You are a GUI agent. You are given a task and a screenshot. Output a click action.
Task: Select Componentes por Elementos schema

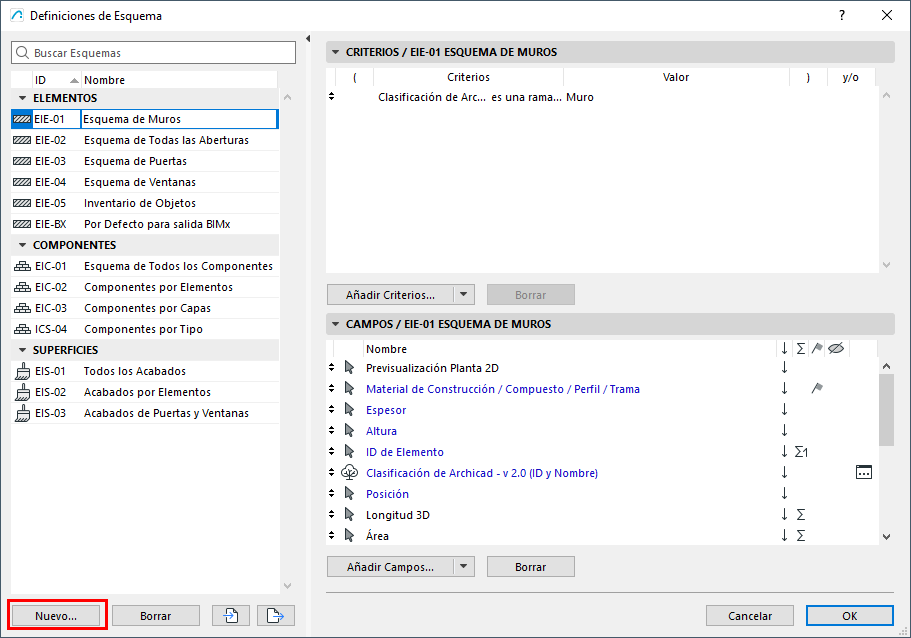145,287
